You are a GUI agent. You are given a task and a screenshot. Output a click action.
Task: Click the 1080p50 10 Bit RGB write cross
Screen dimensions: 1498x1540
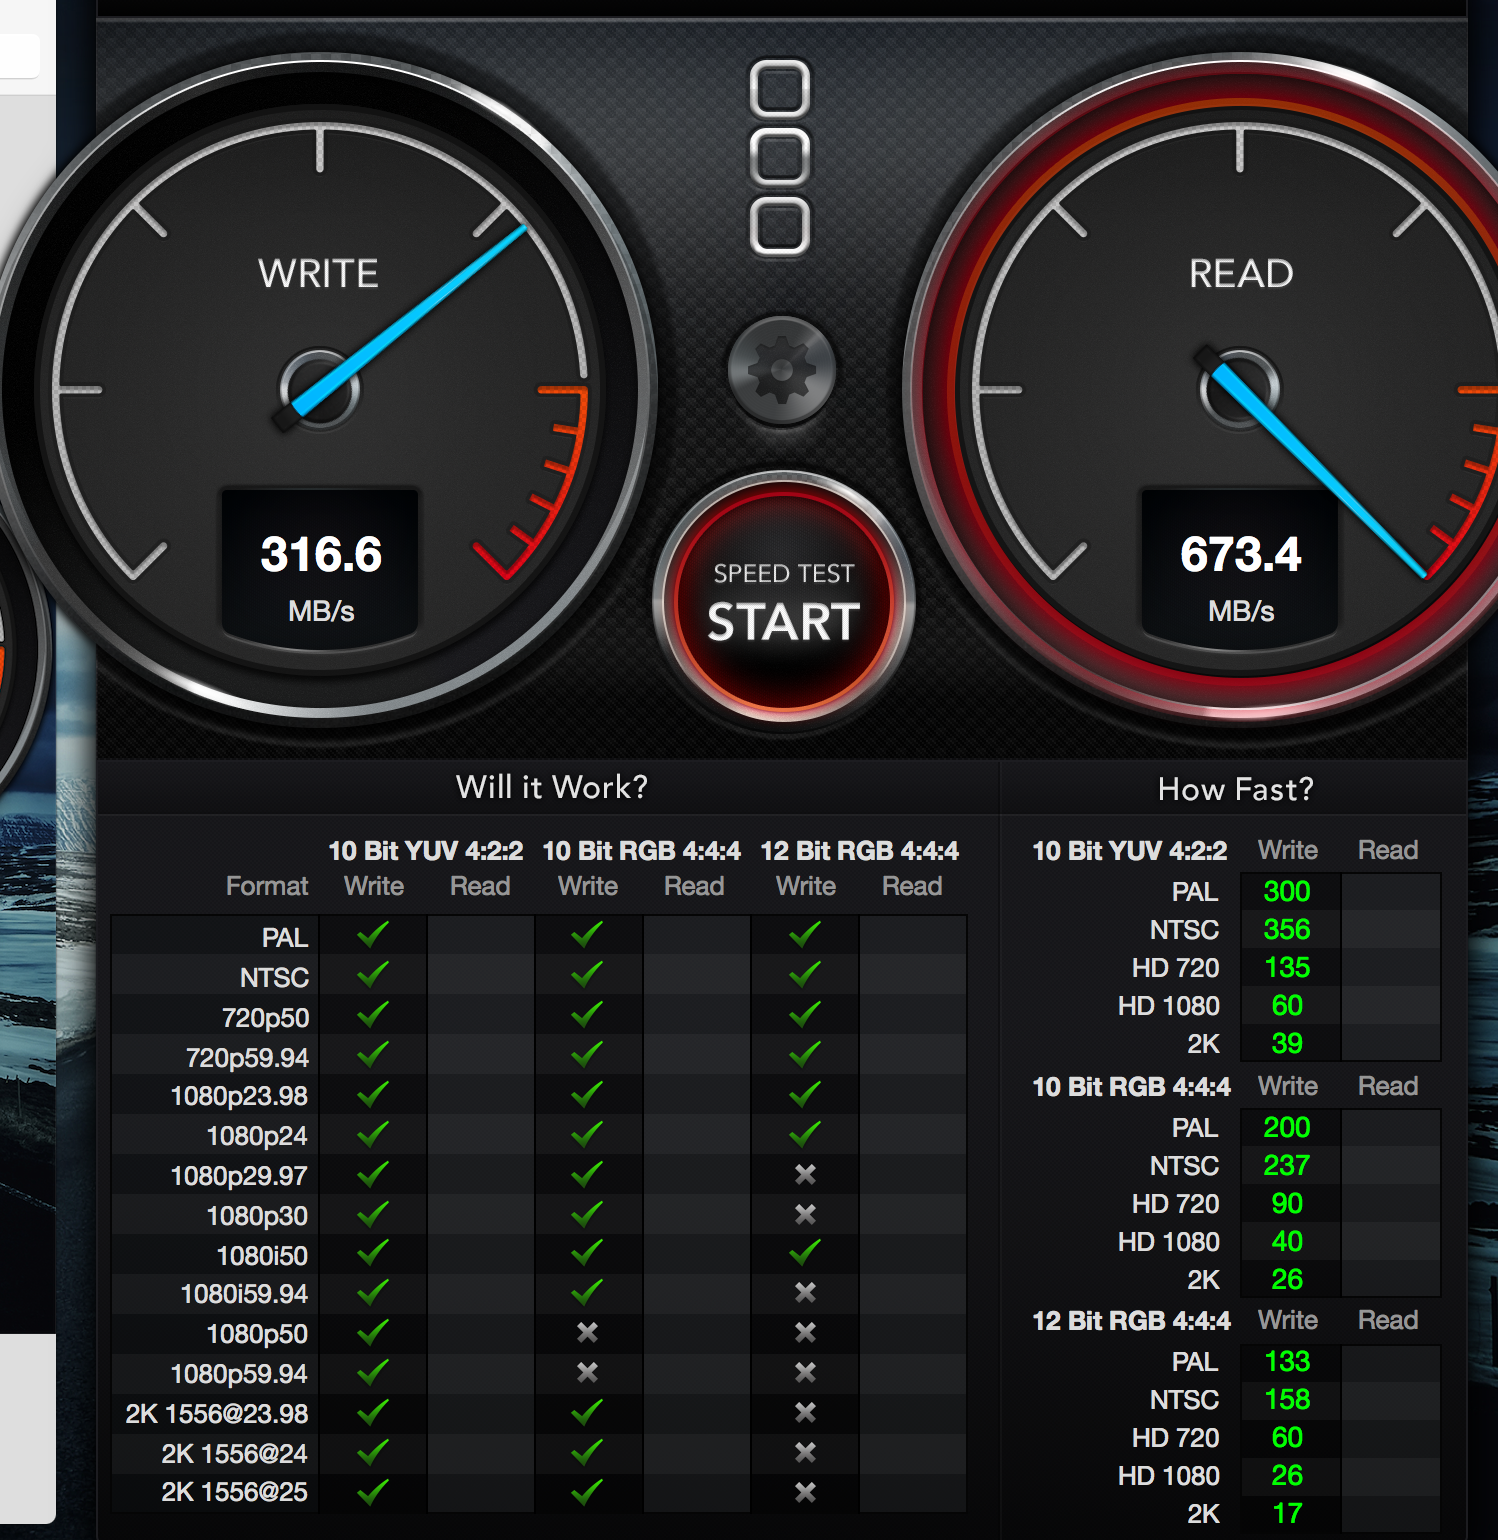click(587, 1332)
